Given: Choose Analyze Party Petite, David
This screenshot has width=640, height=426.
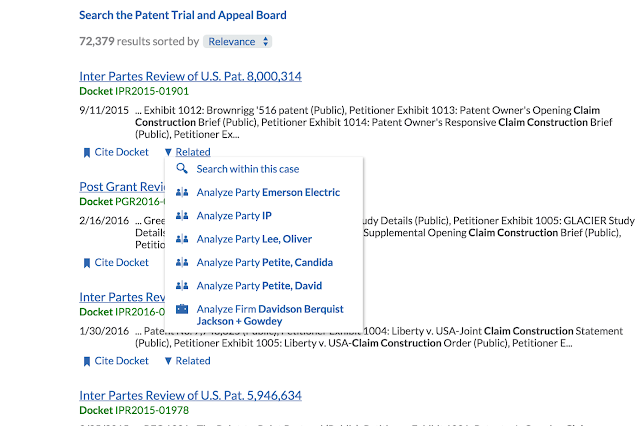Looking at the screenshot, I should 259,286.
